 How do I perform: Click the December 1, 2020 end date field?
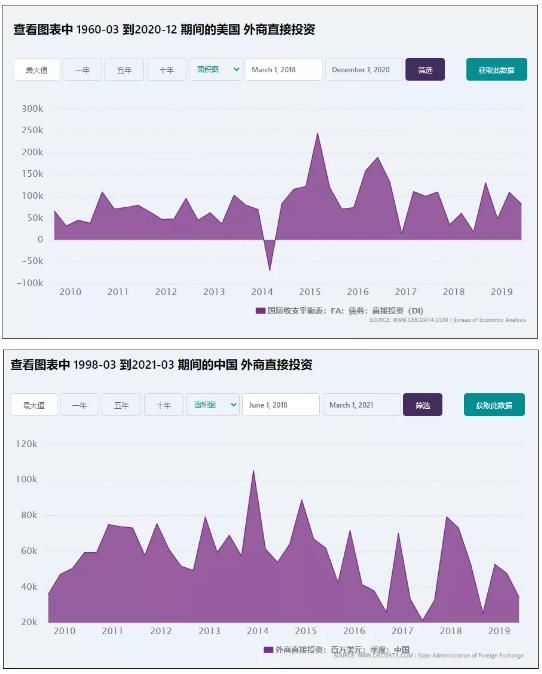point(364,70)
